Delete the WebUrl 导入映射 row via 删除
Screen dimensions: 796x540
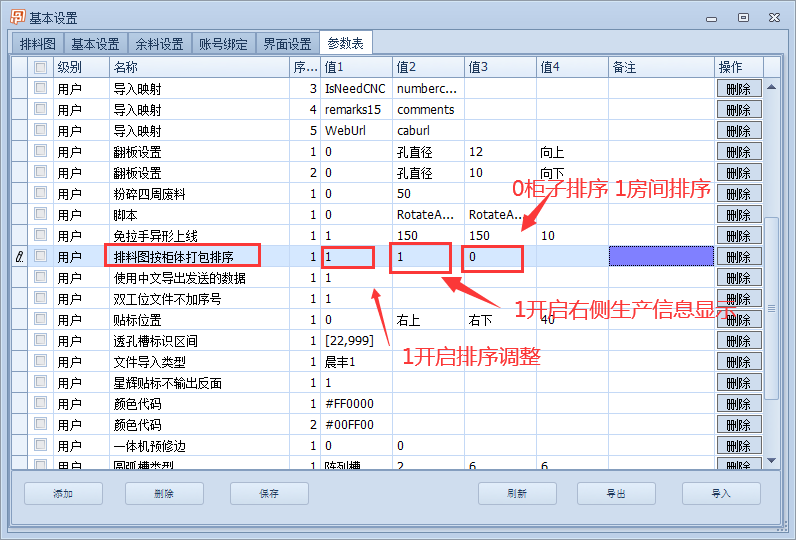coord(739,131)
